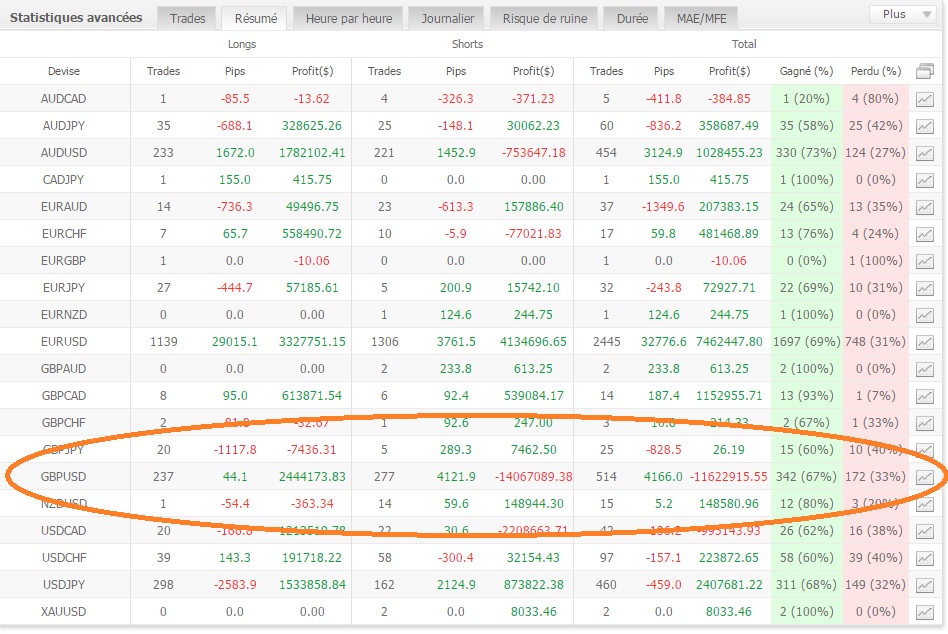View the chart icon for USDJPY
This screenshot has height=634, width=948.
click(925, 584)
